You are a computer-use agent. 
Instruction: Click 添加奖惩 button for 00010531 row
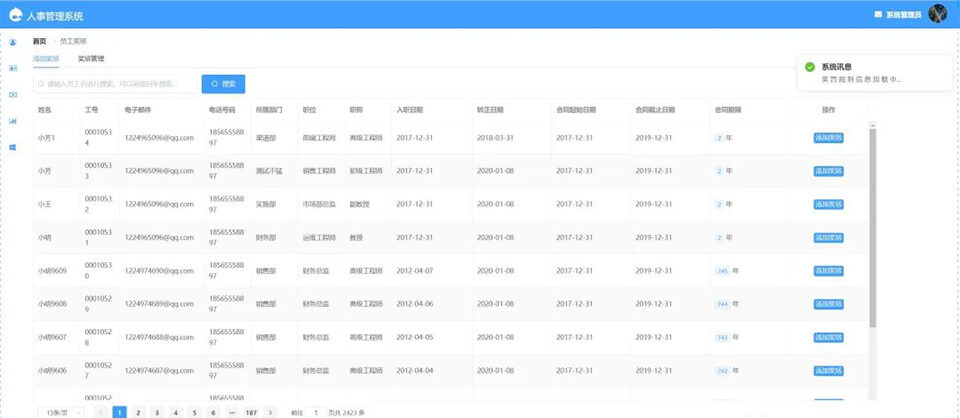(828, 237)
